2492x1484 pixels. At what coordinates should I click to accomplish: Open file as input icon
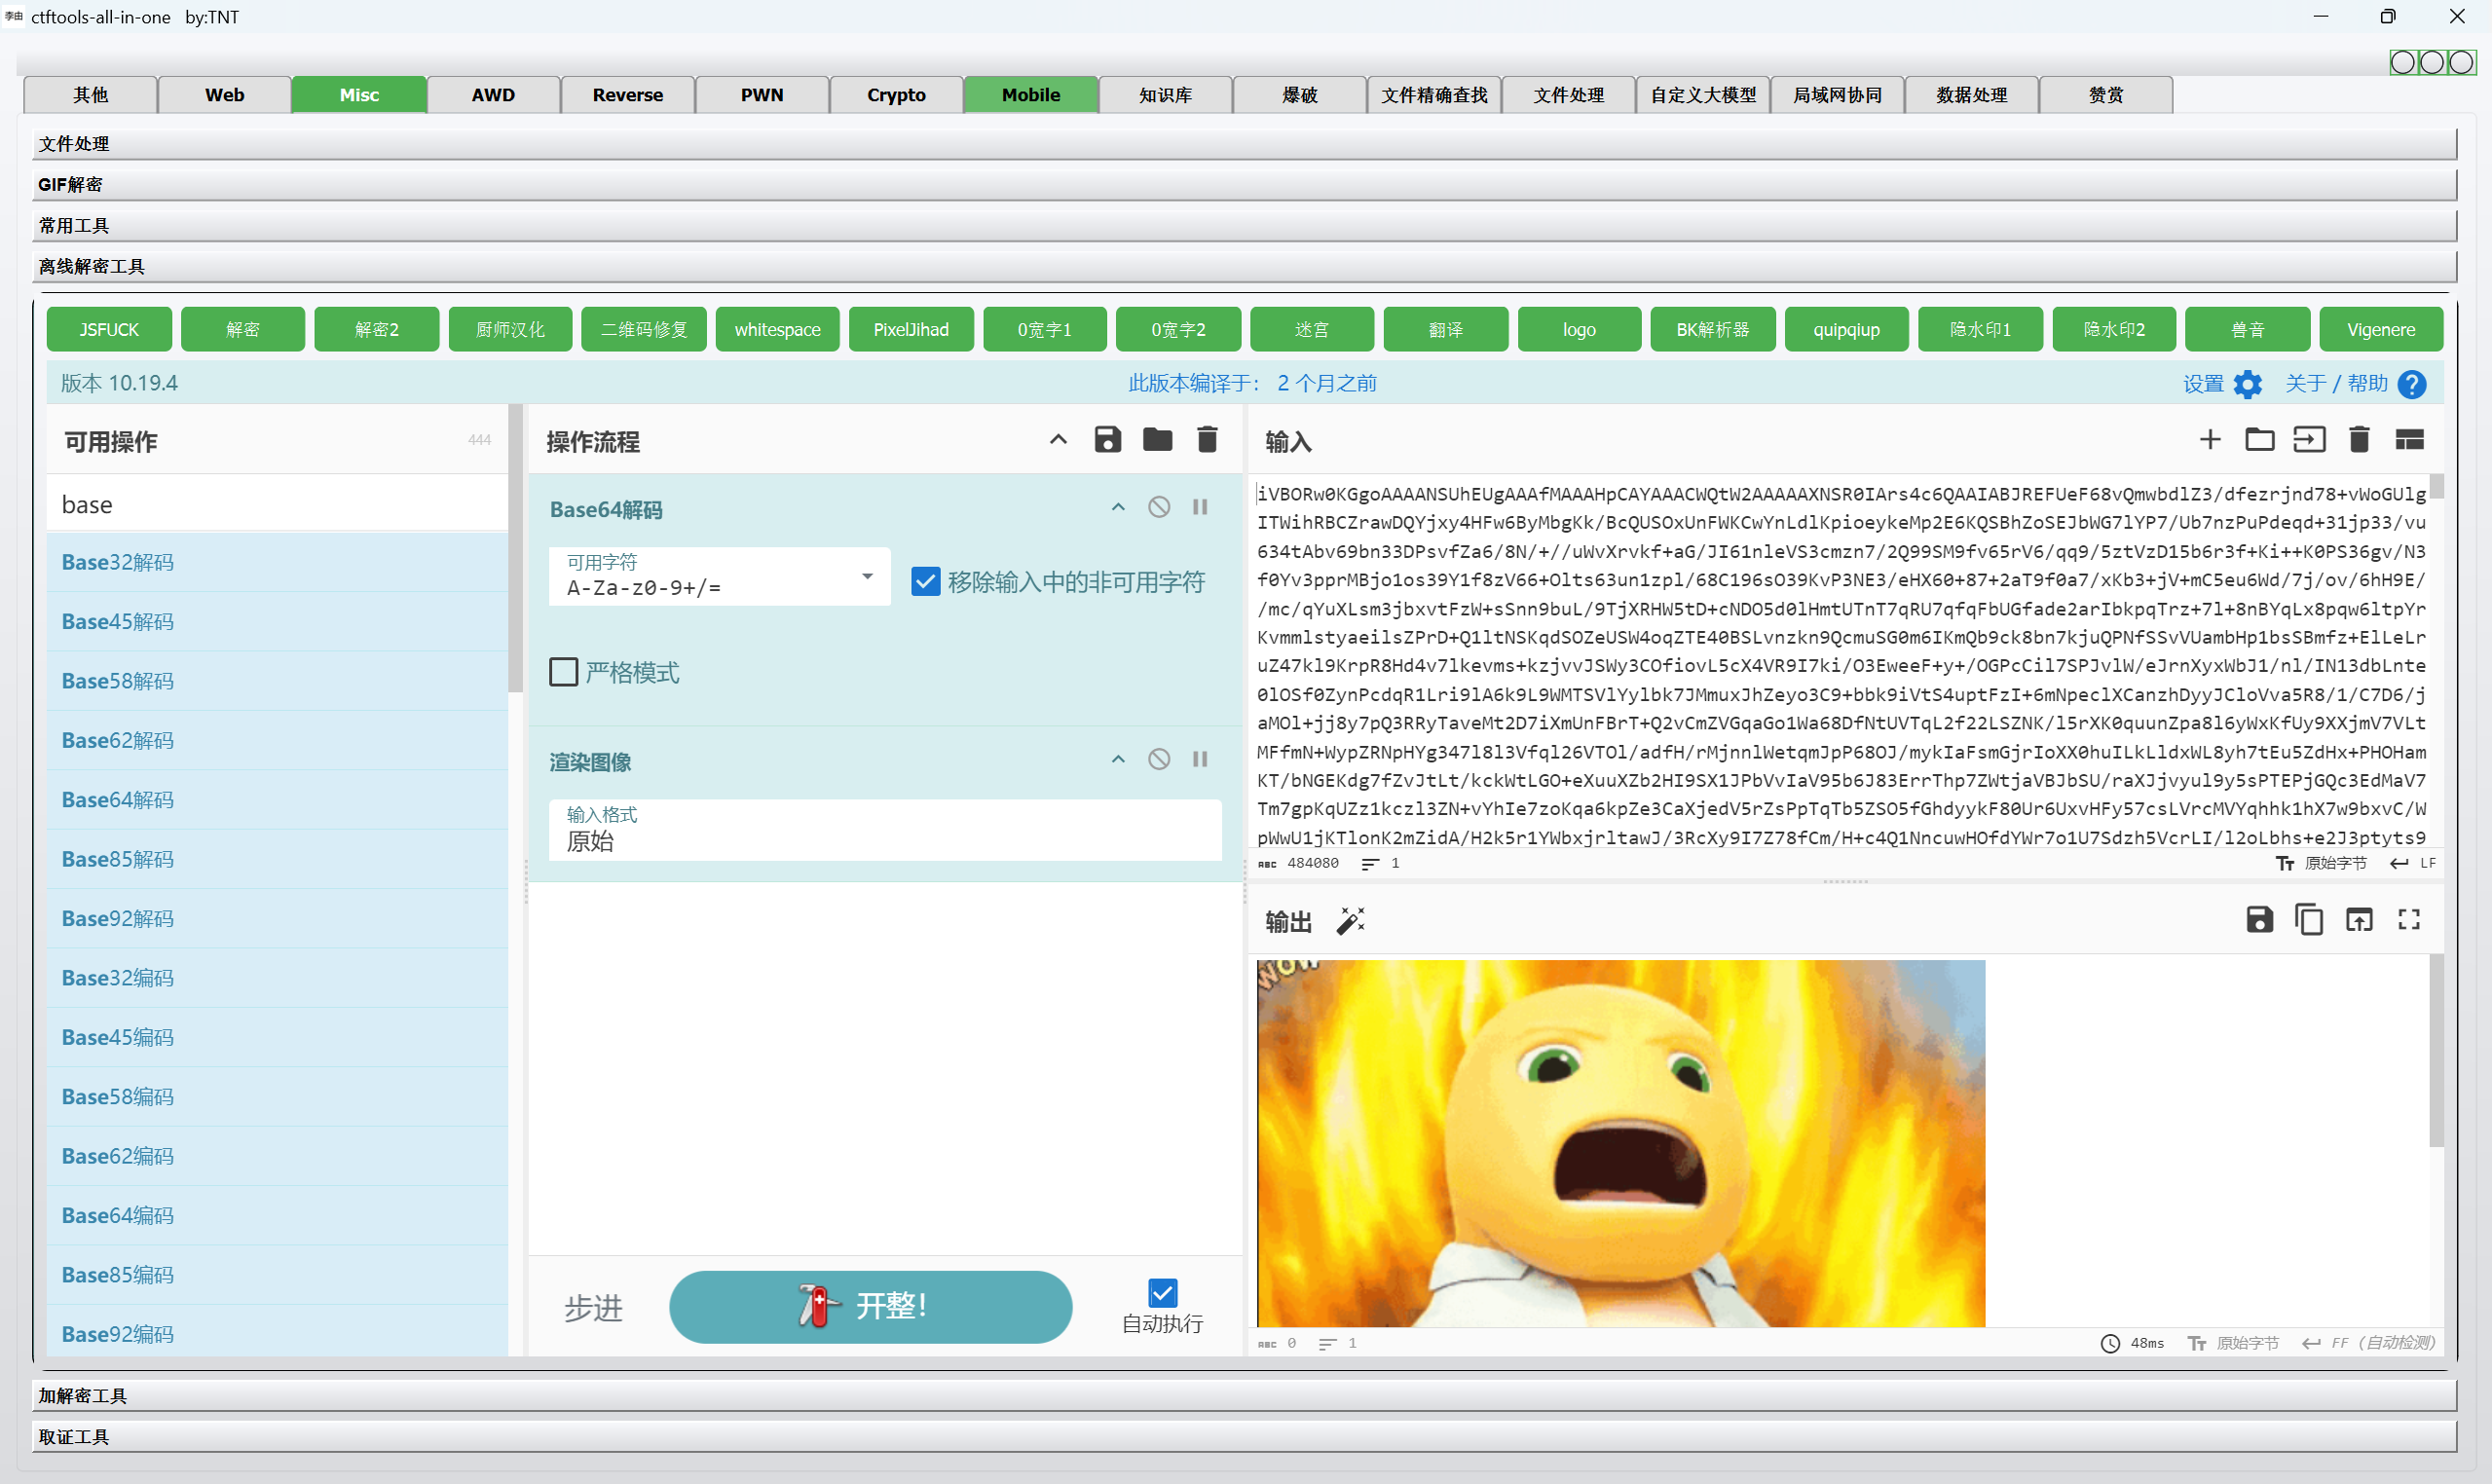coord(2308,440)
